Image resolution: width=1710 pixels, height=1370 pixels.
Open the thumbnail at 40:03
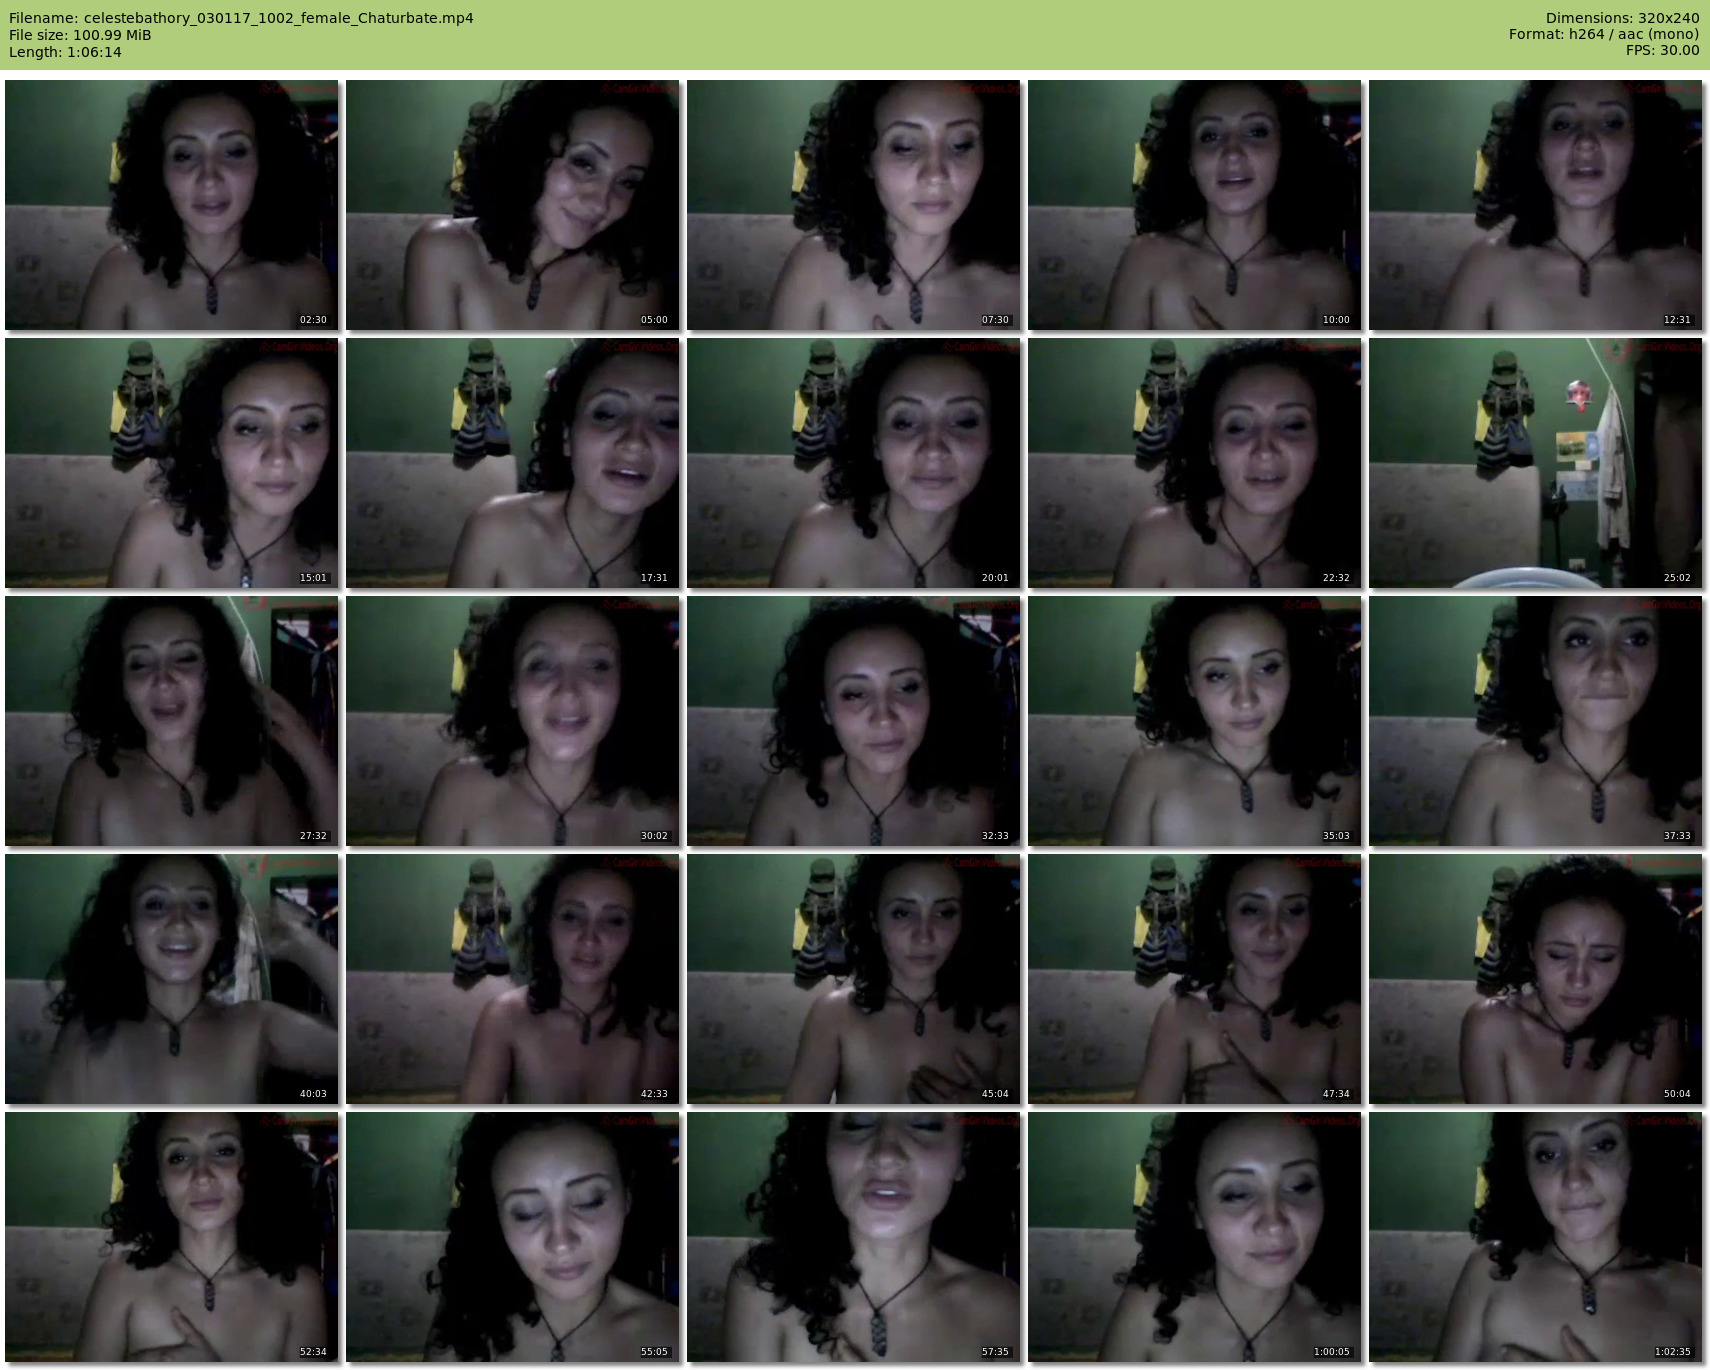(x=172, y=979)
